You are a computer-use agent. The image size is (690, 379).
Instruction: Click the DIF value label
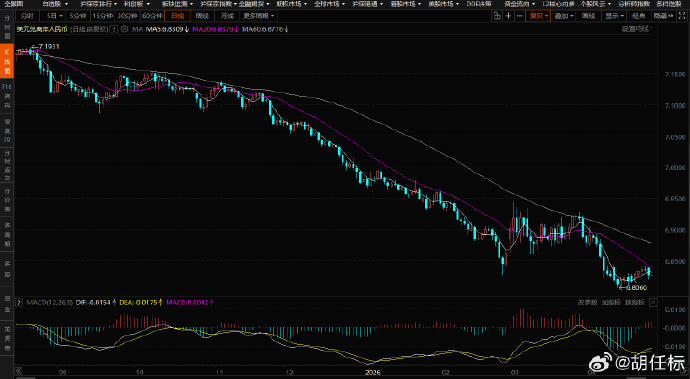96,302
